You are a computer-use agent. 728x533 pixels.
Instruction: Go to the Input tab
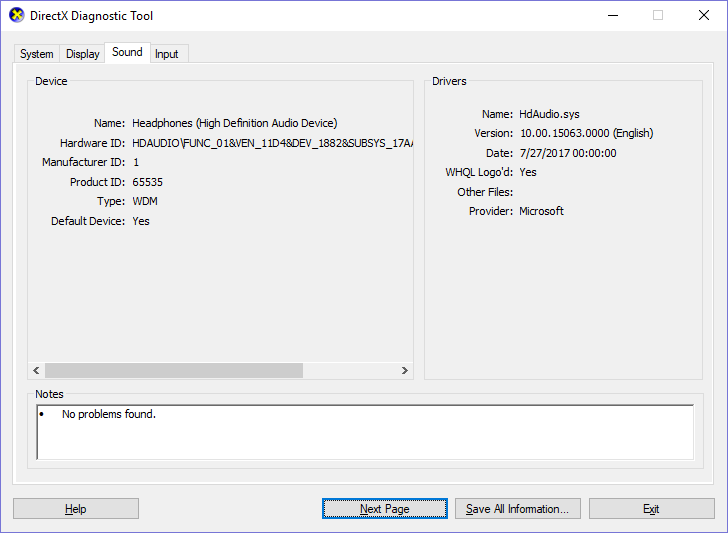pyautogui.click(x=167, y=54)
